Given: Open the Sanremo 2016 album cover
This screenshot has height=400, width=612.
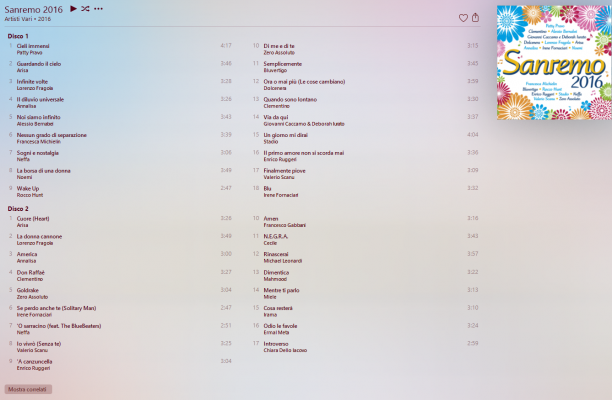Looking at the screenshot, I should coord(554,62).
